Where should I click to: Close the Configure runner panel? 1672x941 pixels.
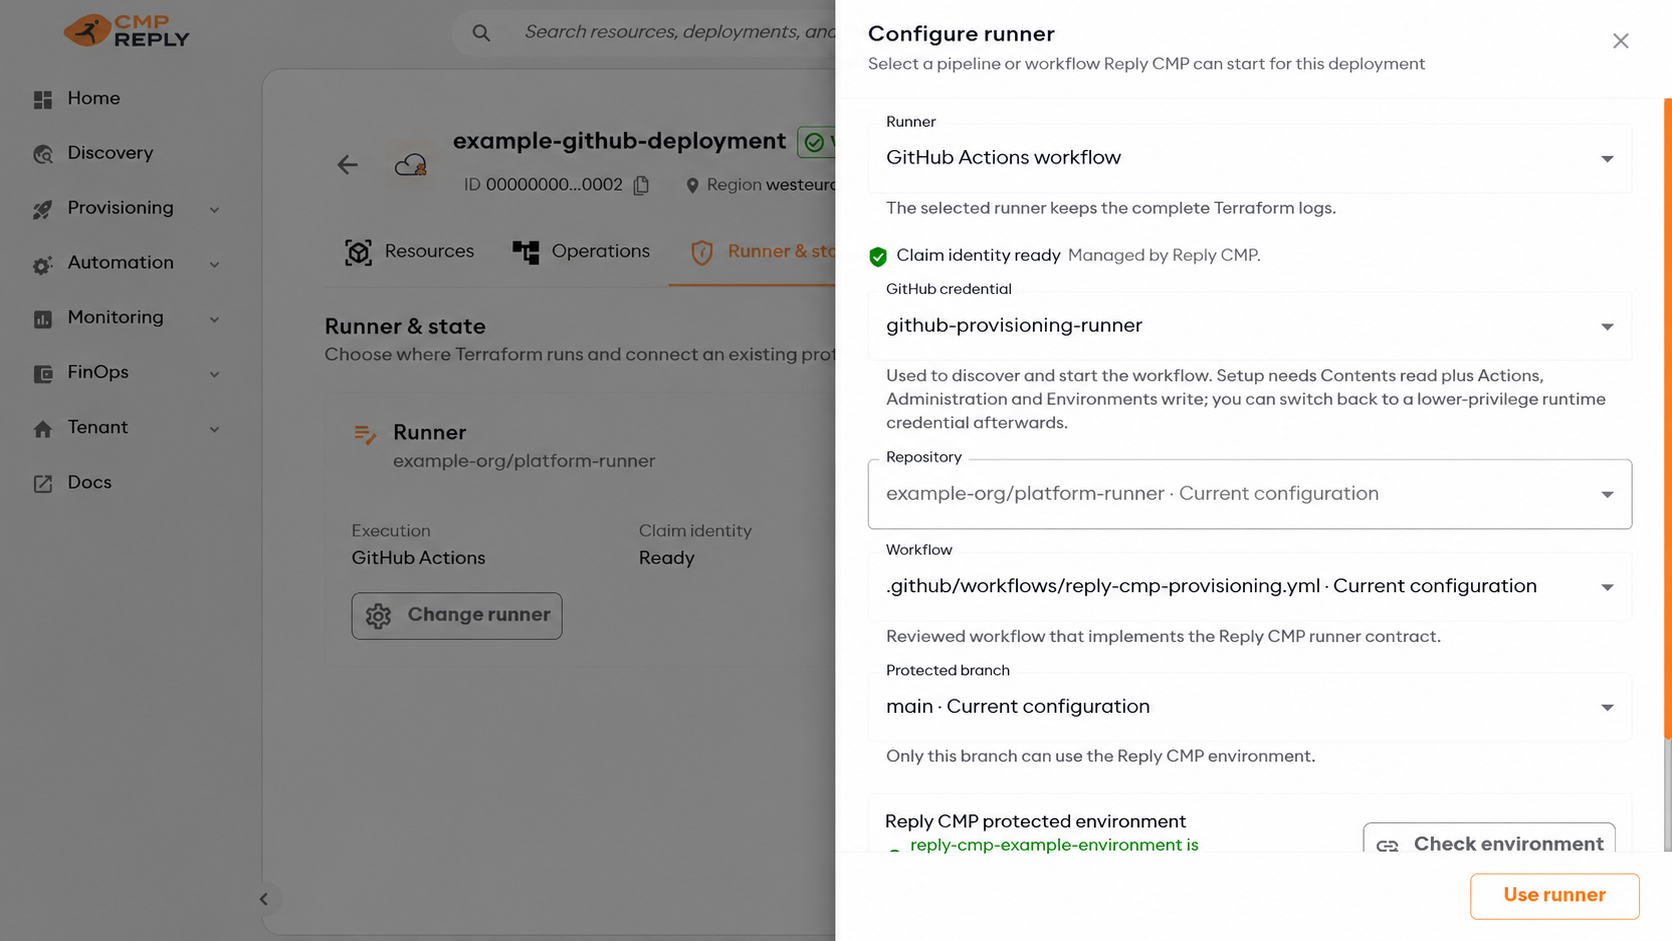pos(1621,41)
